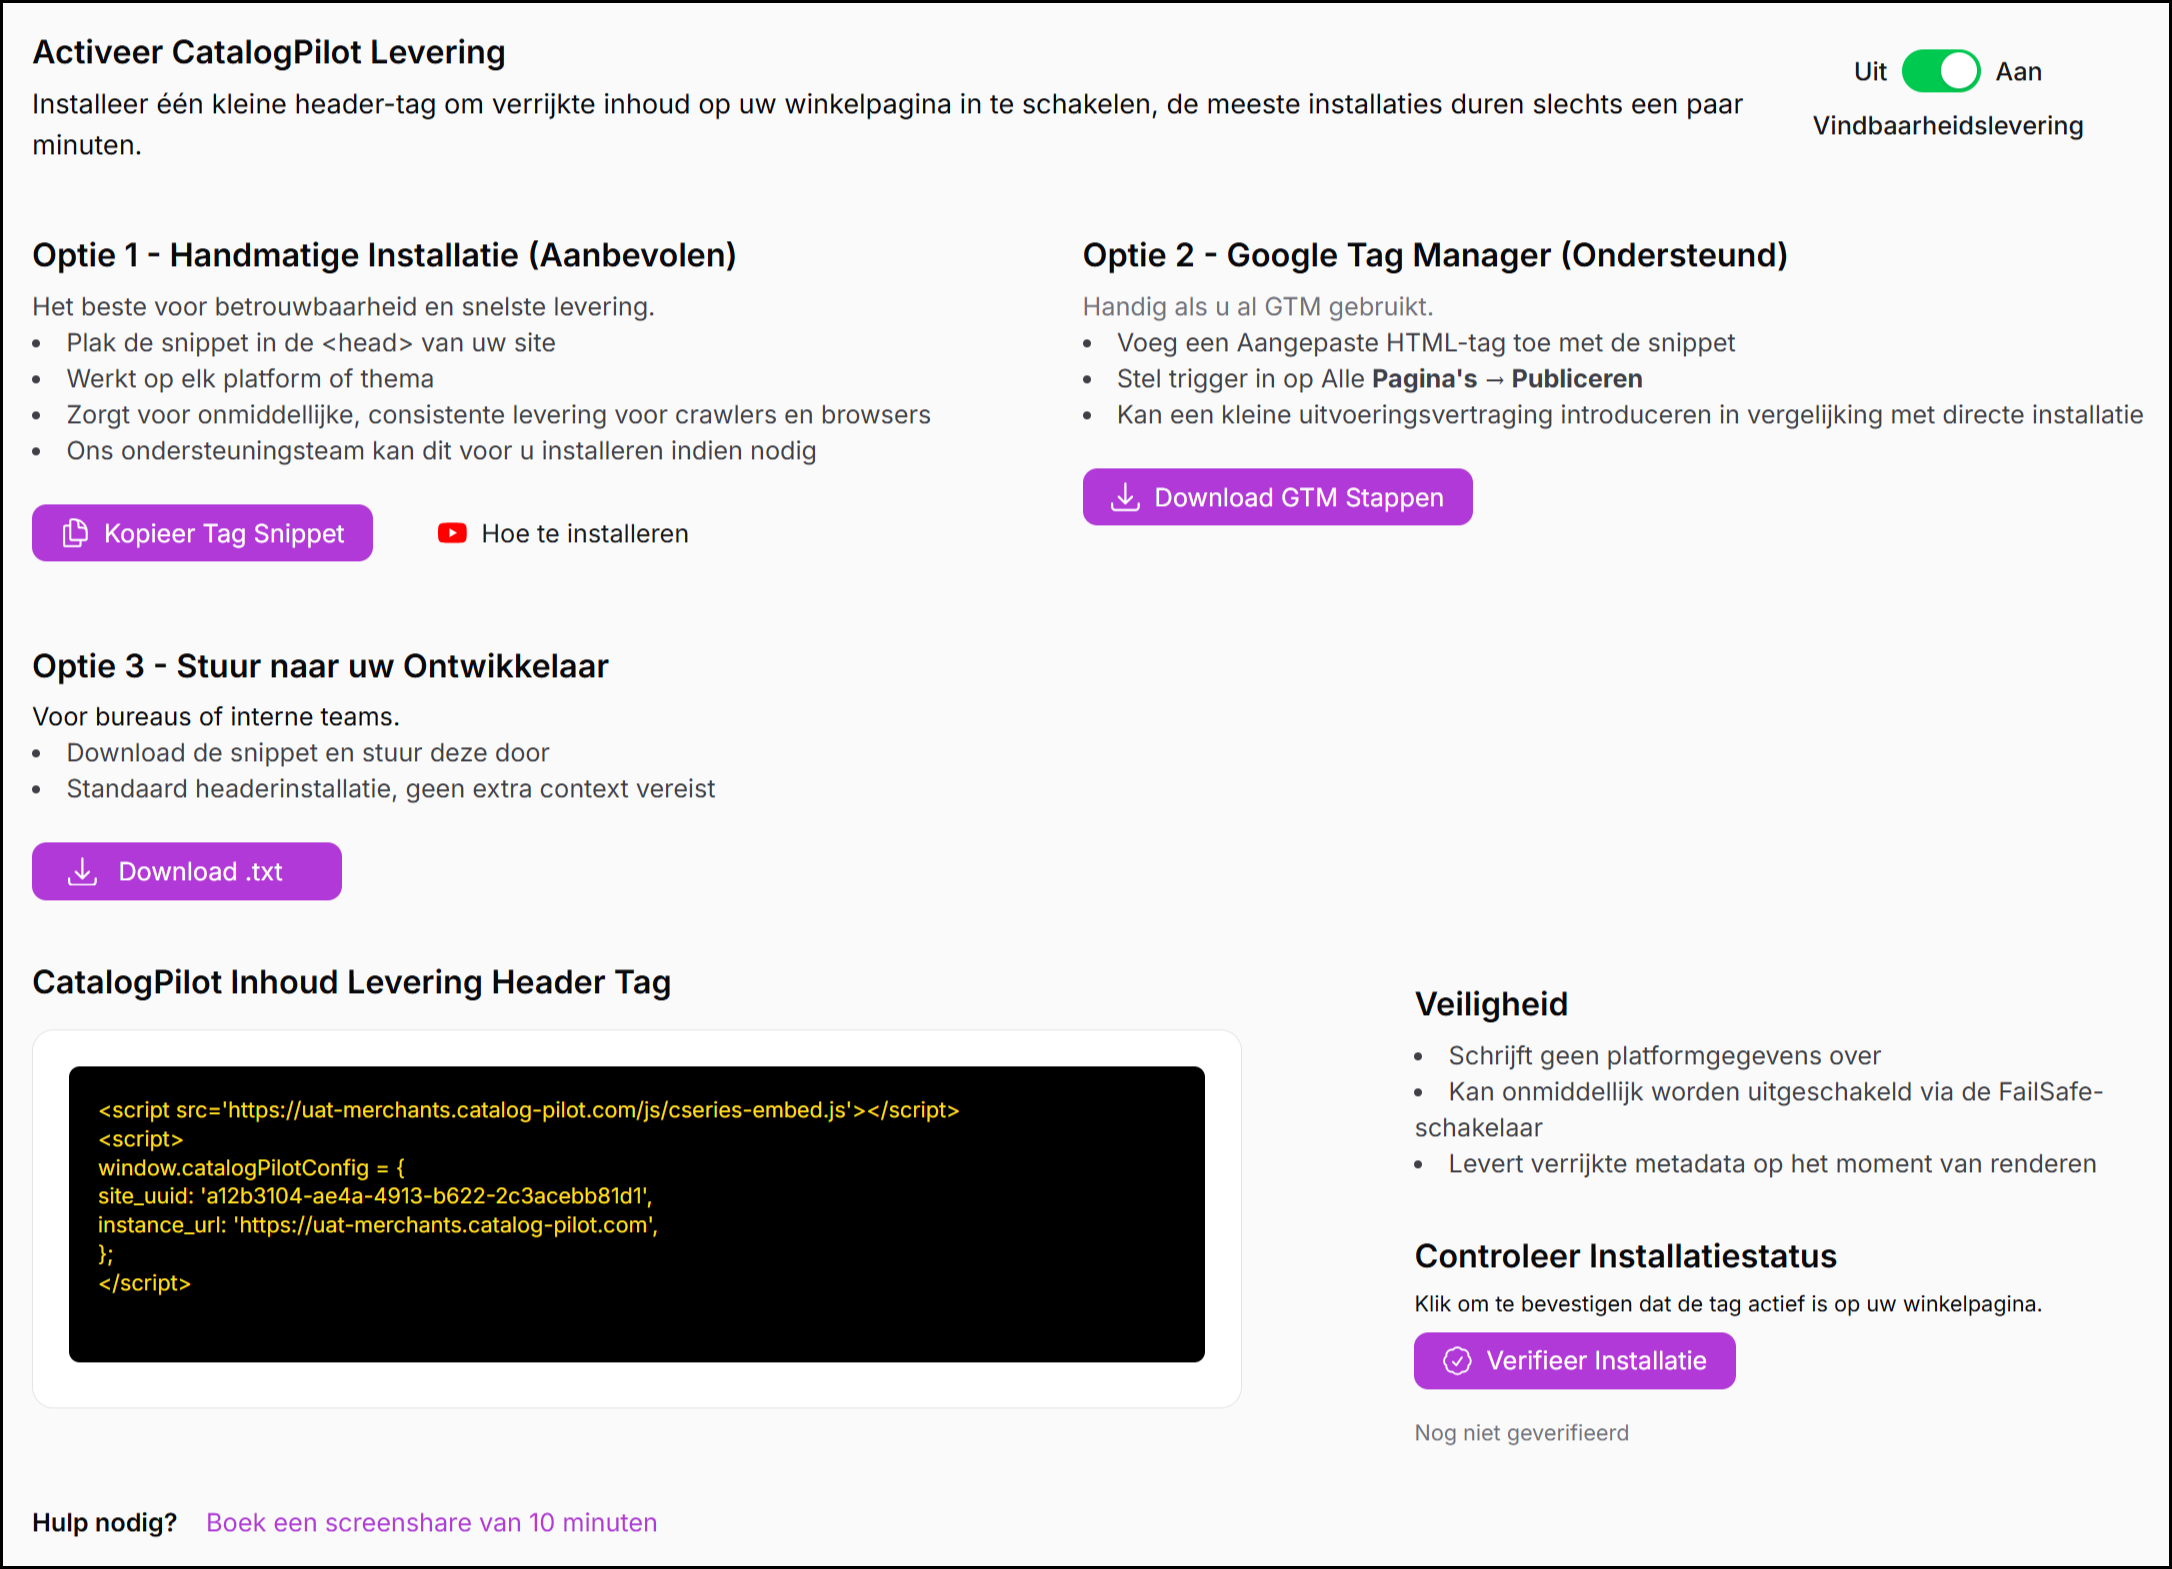Click download arrow icon on GTM Stappen button
Image resolution: width=2172 pixels, height=1569 pixels.
[x=1125, y=497]
